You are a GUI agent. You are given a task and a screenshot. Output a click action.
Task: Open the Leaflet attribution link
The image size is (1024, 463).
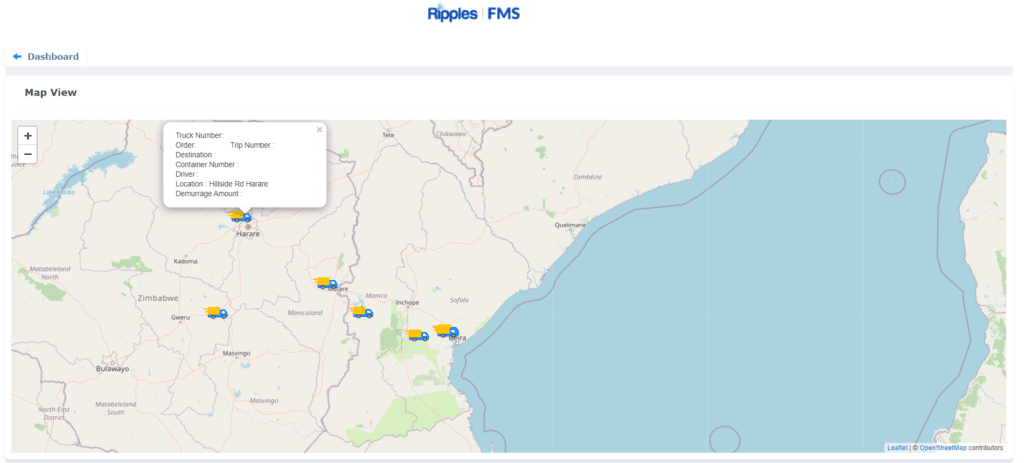(x=897, y=448)
